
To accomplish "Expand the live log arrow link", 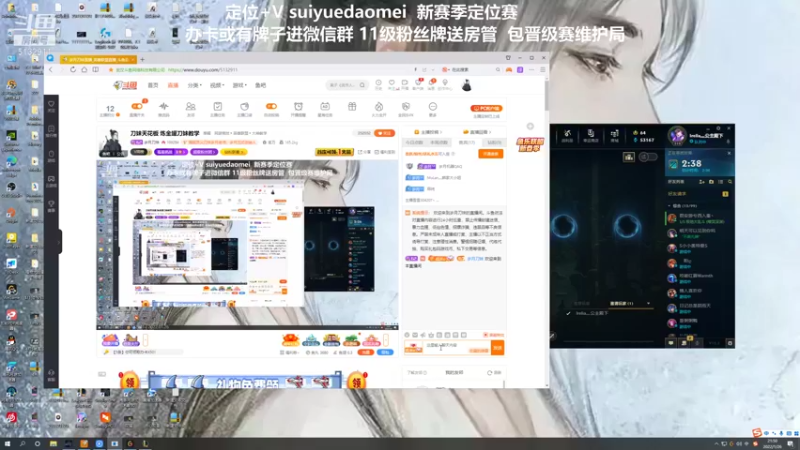I will (x=478, y=132).
